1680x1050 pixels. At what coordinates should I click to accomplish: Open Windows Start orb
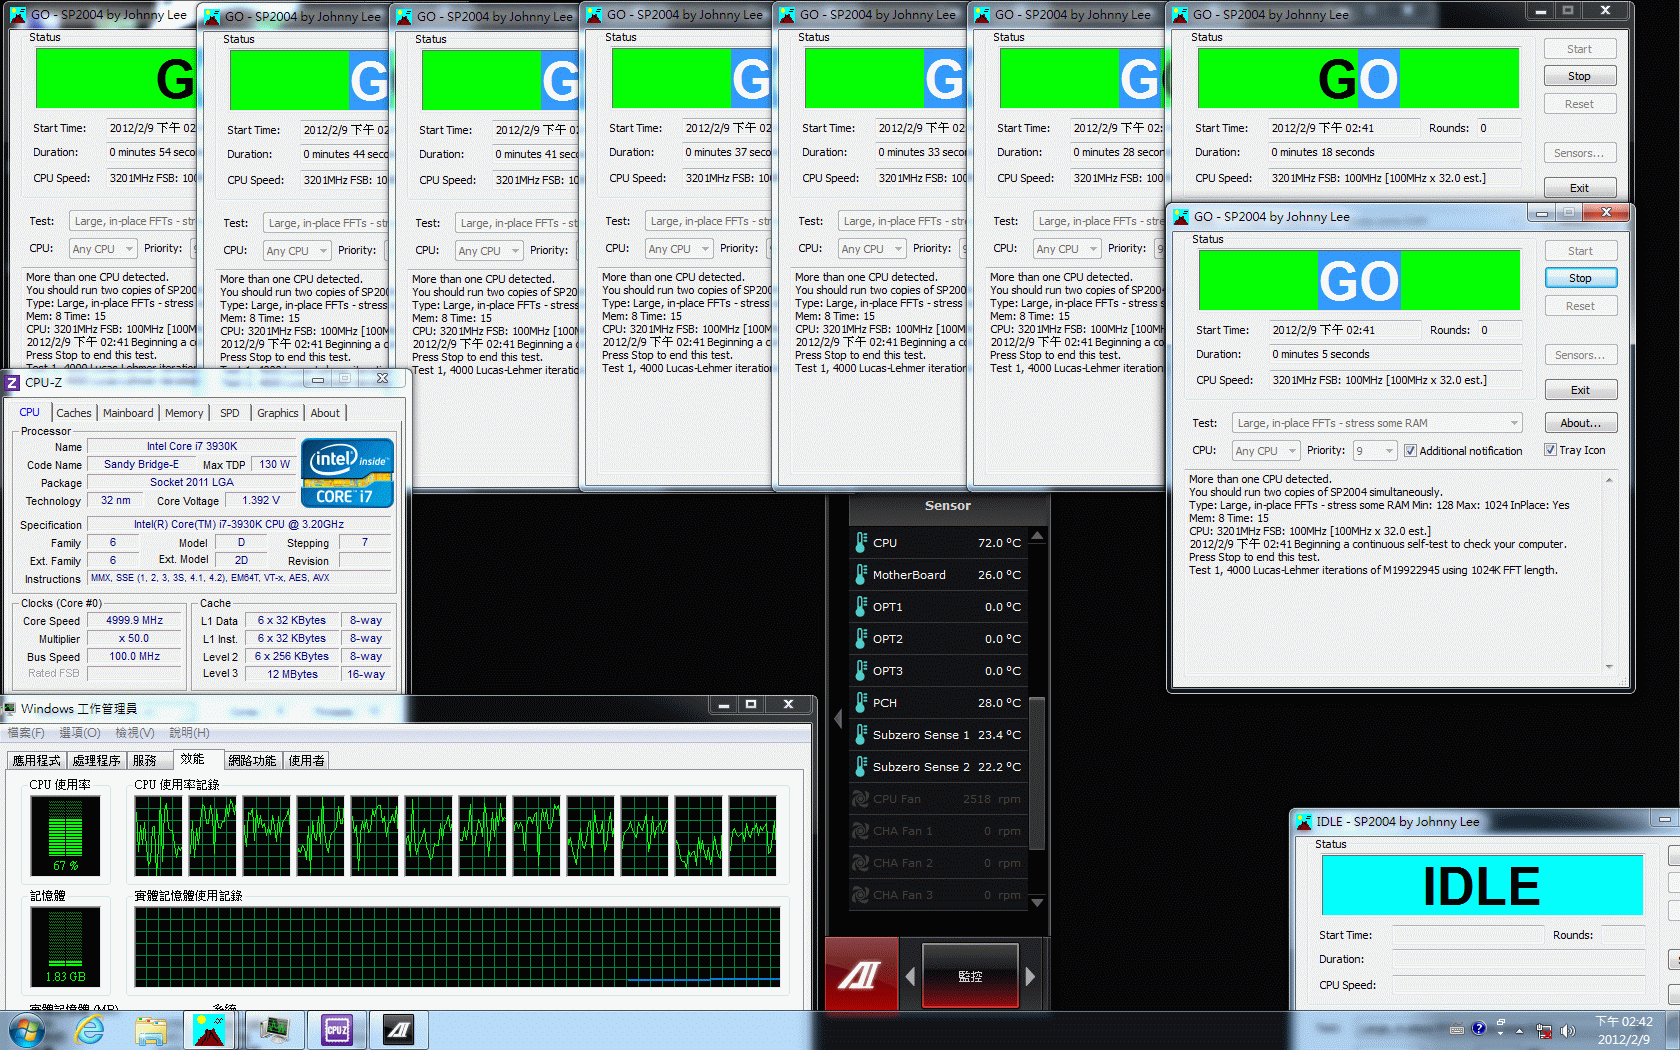pos(26,1030)
